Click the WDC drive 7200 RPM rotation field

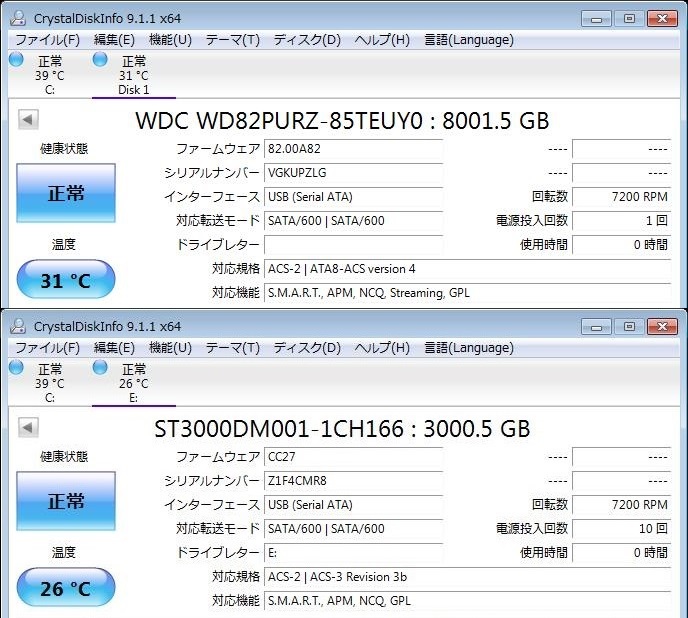click(x=622, y=197)
